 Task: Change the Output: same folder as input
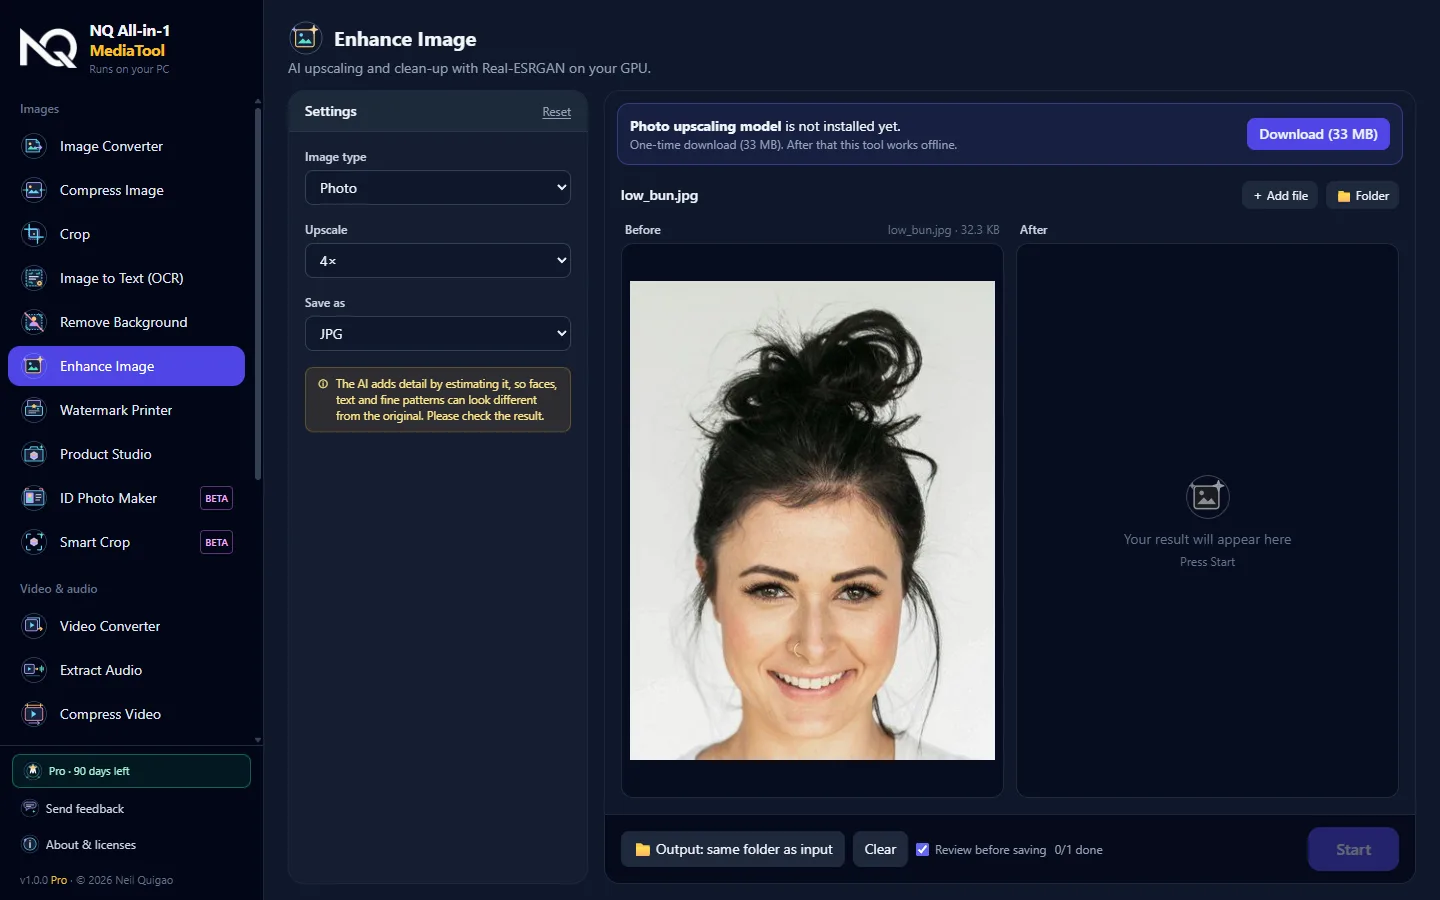pyautogui.click(x=733, y=850)
